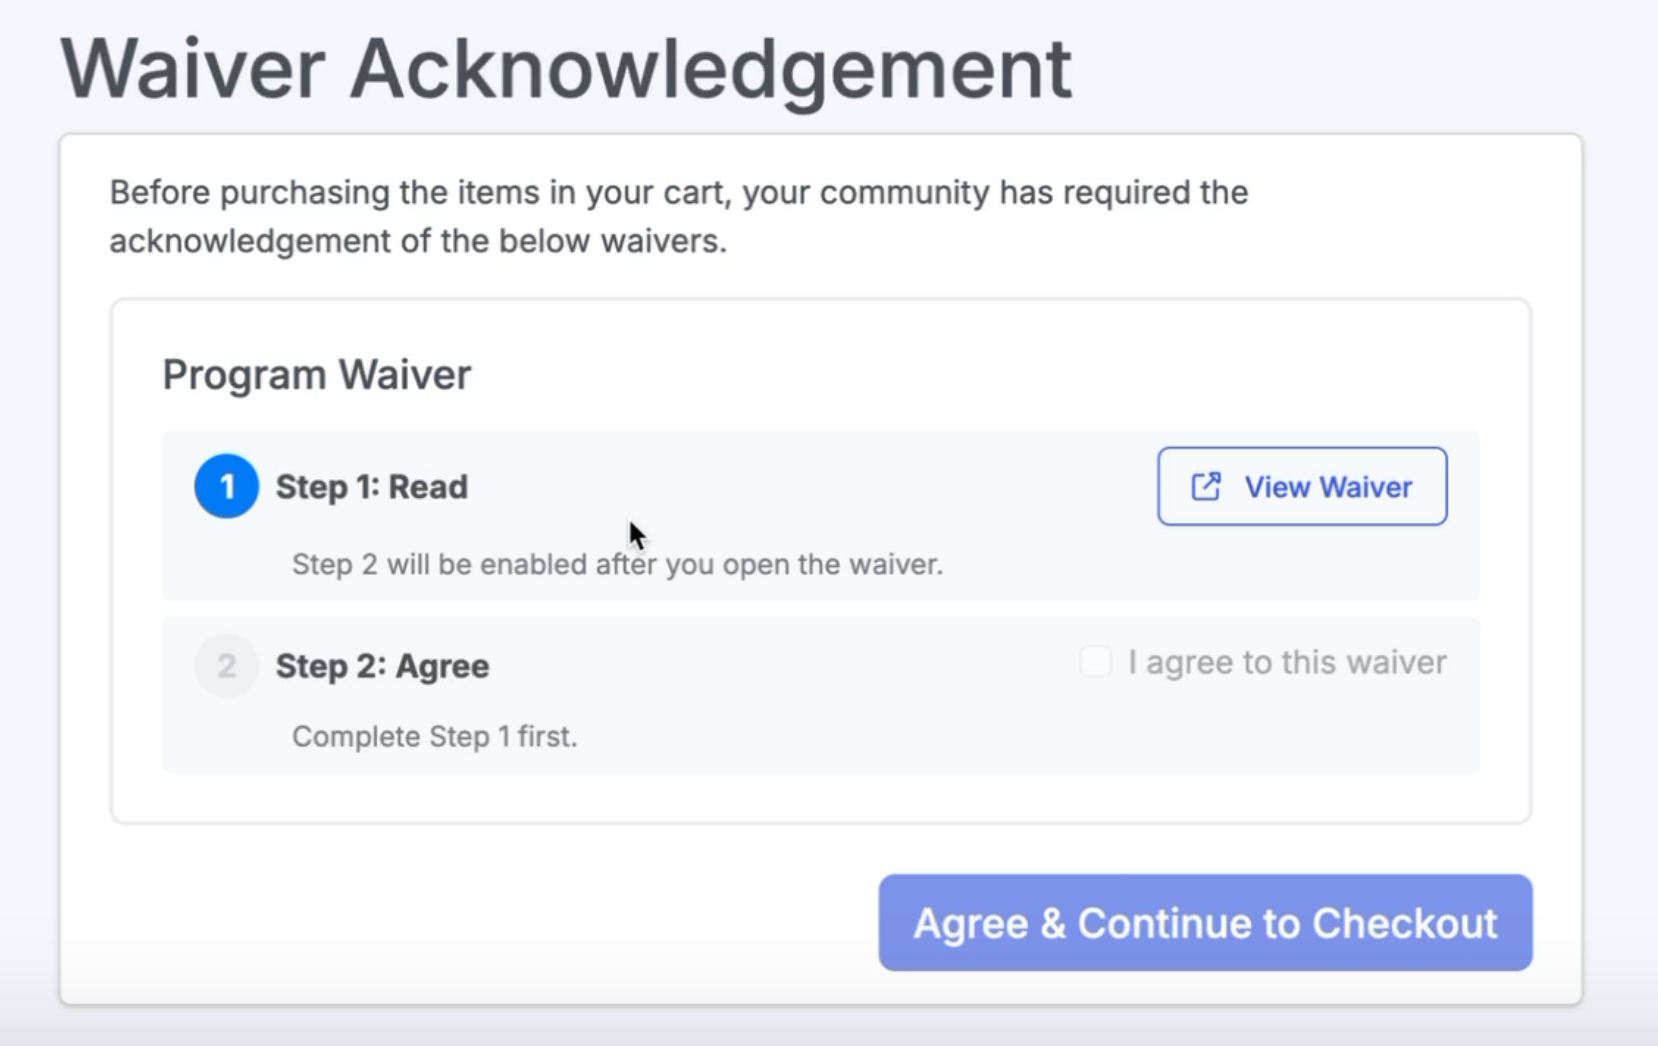Click the Waiver Acknowledgement page heading
This screenshot has height=1046, width=1658.
tap(566, 69)
